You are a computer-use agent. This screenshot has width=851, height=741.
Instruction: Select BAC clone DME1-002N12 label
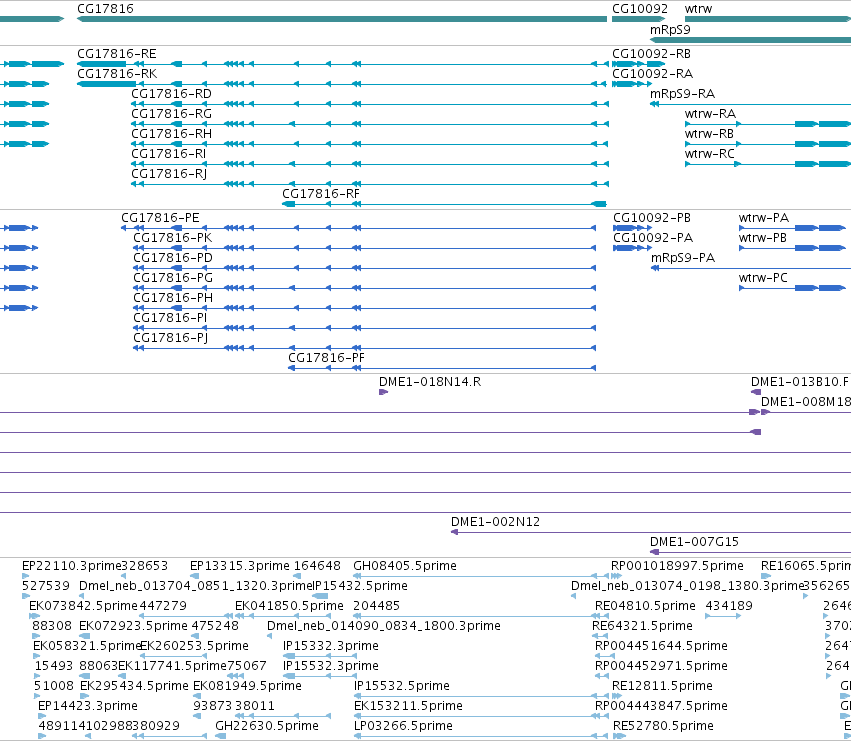tap(496, 522)
